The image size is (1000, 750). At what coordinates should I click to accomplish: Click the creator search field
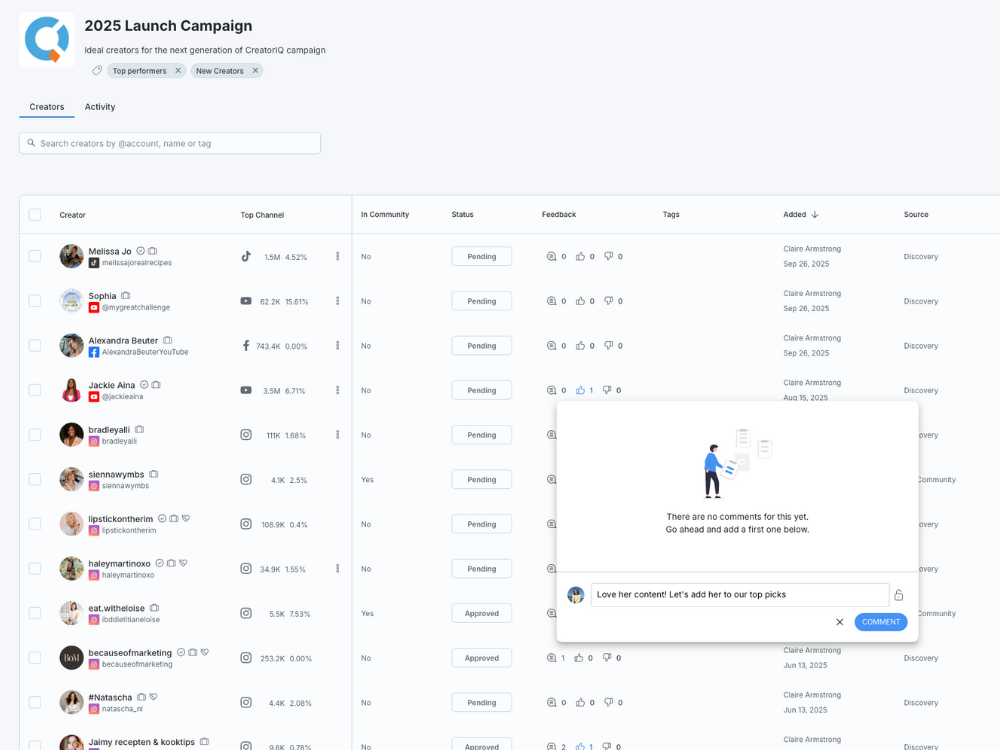click(170, 143)
